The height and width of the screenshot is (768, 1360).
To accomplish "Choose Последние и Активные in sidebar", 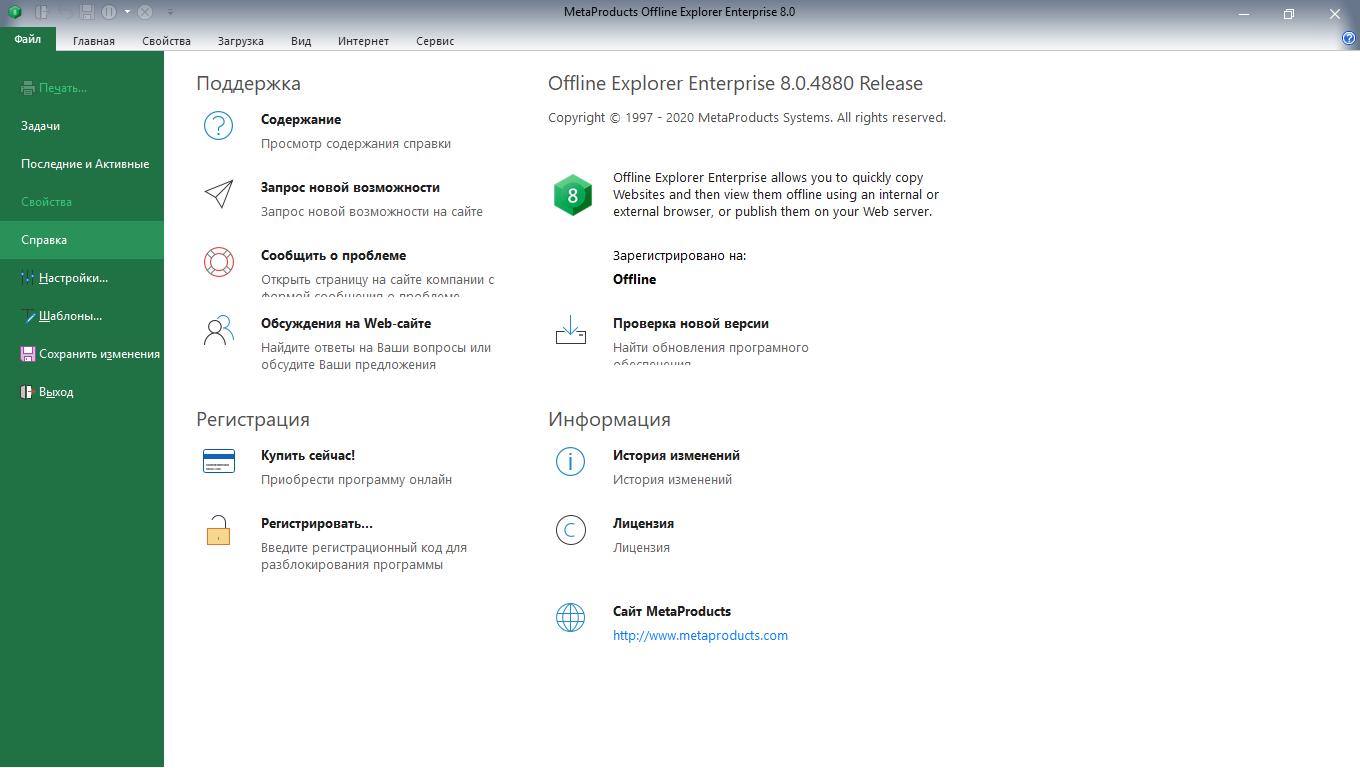I will [x=85, y=164].
